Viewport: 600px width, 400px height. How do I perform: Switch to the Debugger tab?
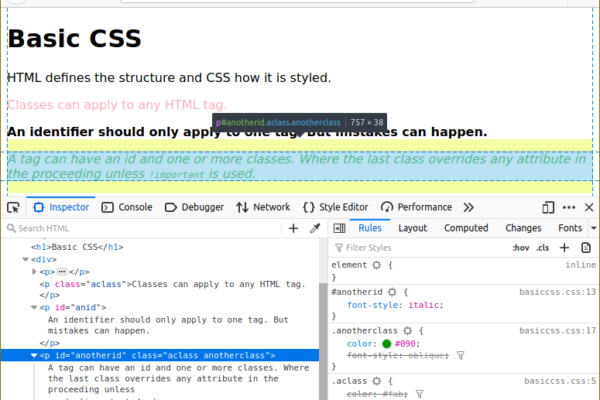coord(194,207)
